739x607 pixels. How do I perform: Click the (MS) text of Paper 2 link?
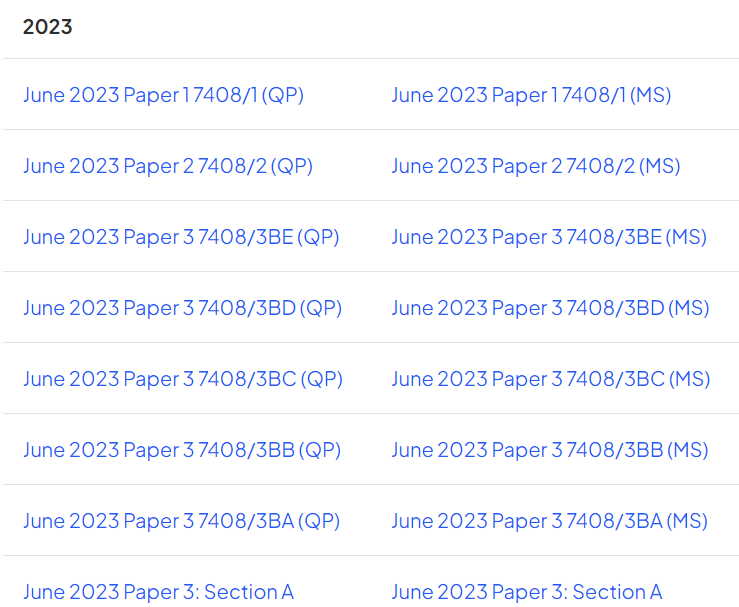click(660, 166)
